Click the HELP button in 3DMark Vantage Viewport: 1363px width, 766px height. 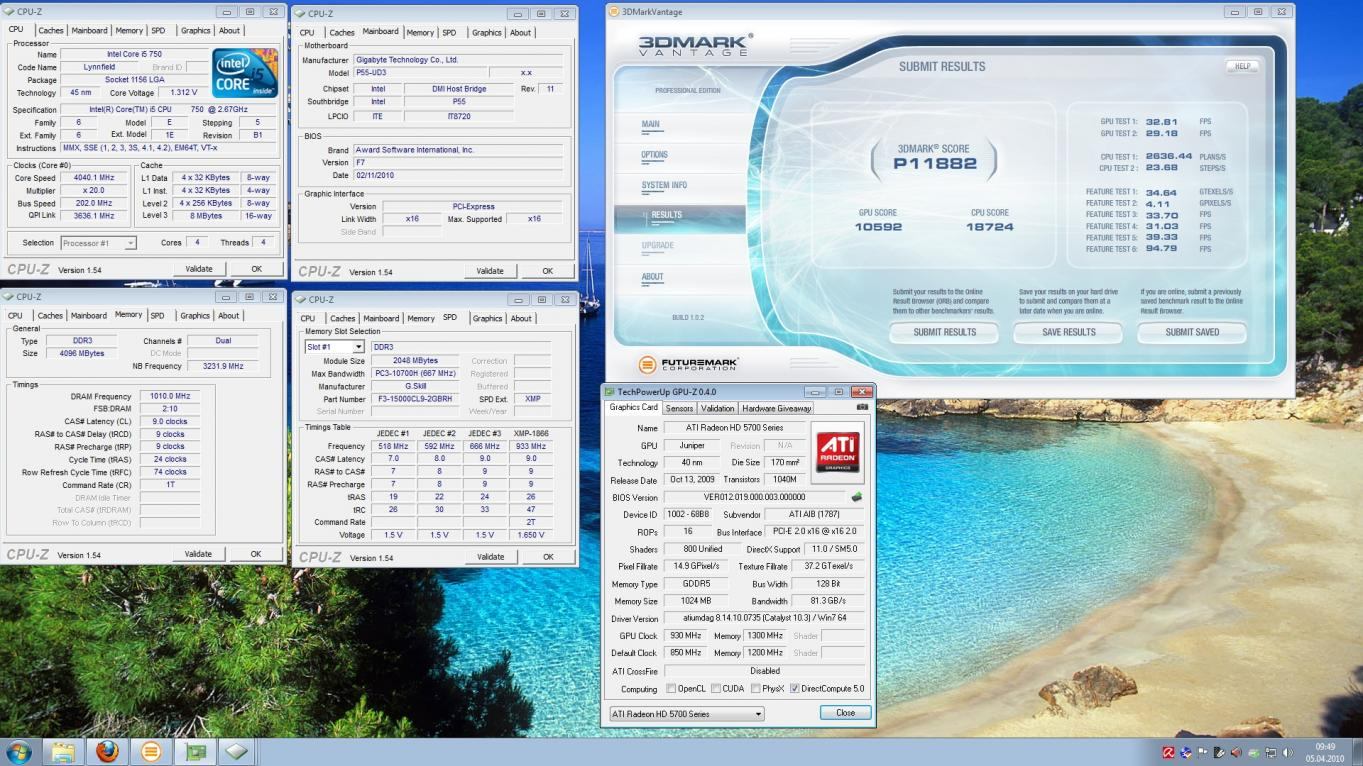pyautogui.click(x=1242, y=67)
